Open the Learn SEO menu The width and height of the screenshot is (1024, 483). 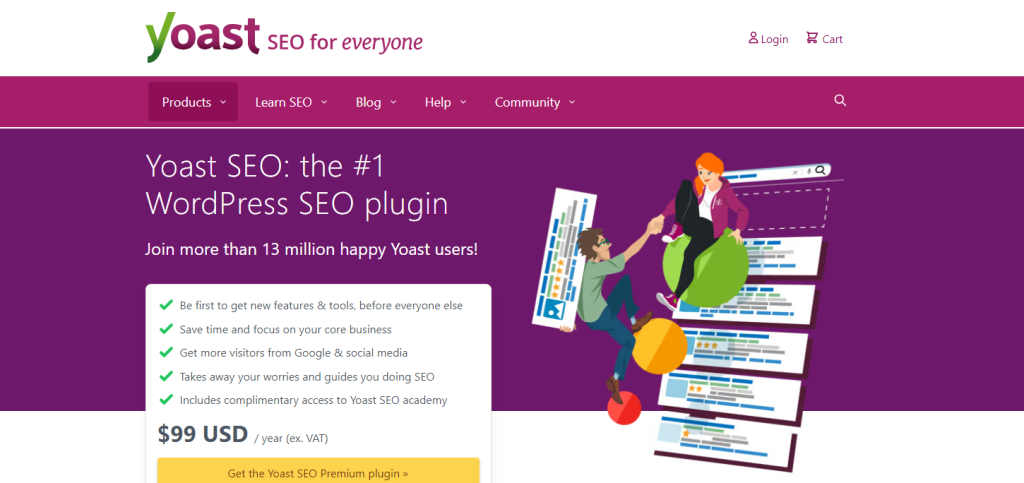[291, 102]
